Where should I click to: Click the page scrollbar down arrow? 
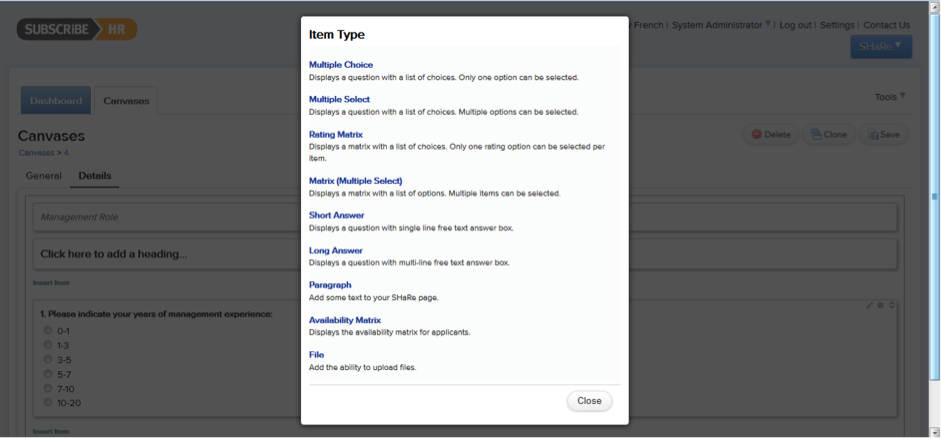click(935, 432)
